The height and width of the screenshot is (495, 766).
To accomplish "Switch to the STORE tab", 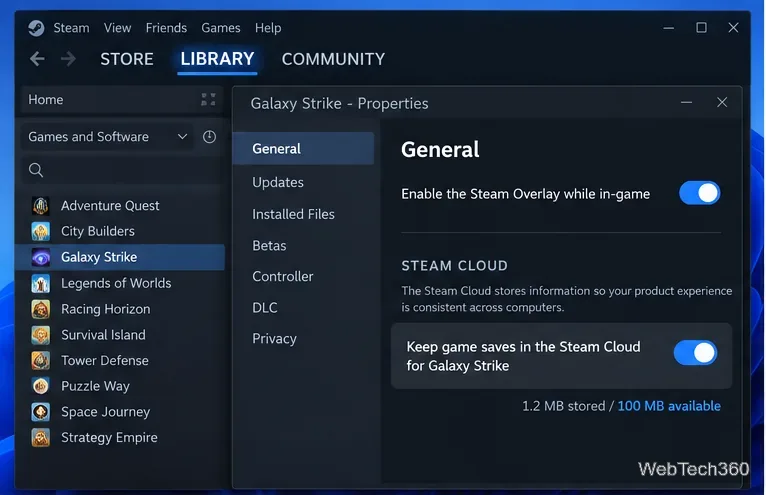I will click(127, 59).
